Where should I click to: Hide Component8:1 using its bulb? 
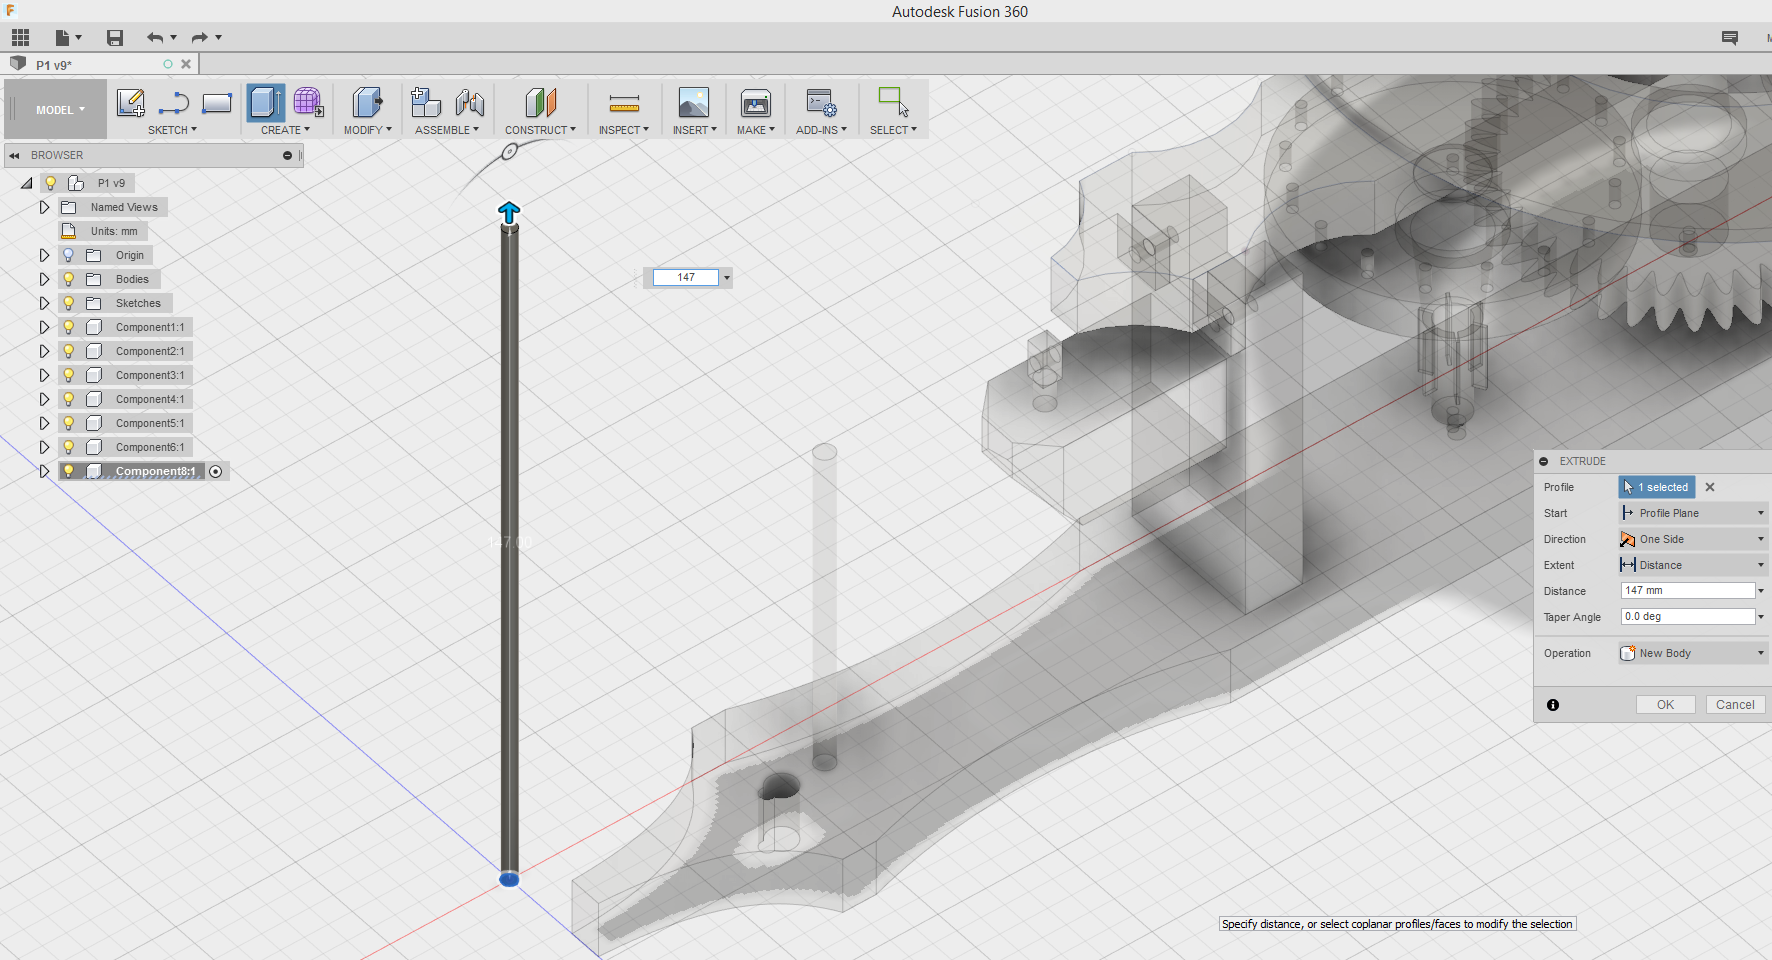(69, 471)
